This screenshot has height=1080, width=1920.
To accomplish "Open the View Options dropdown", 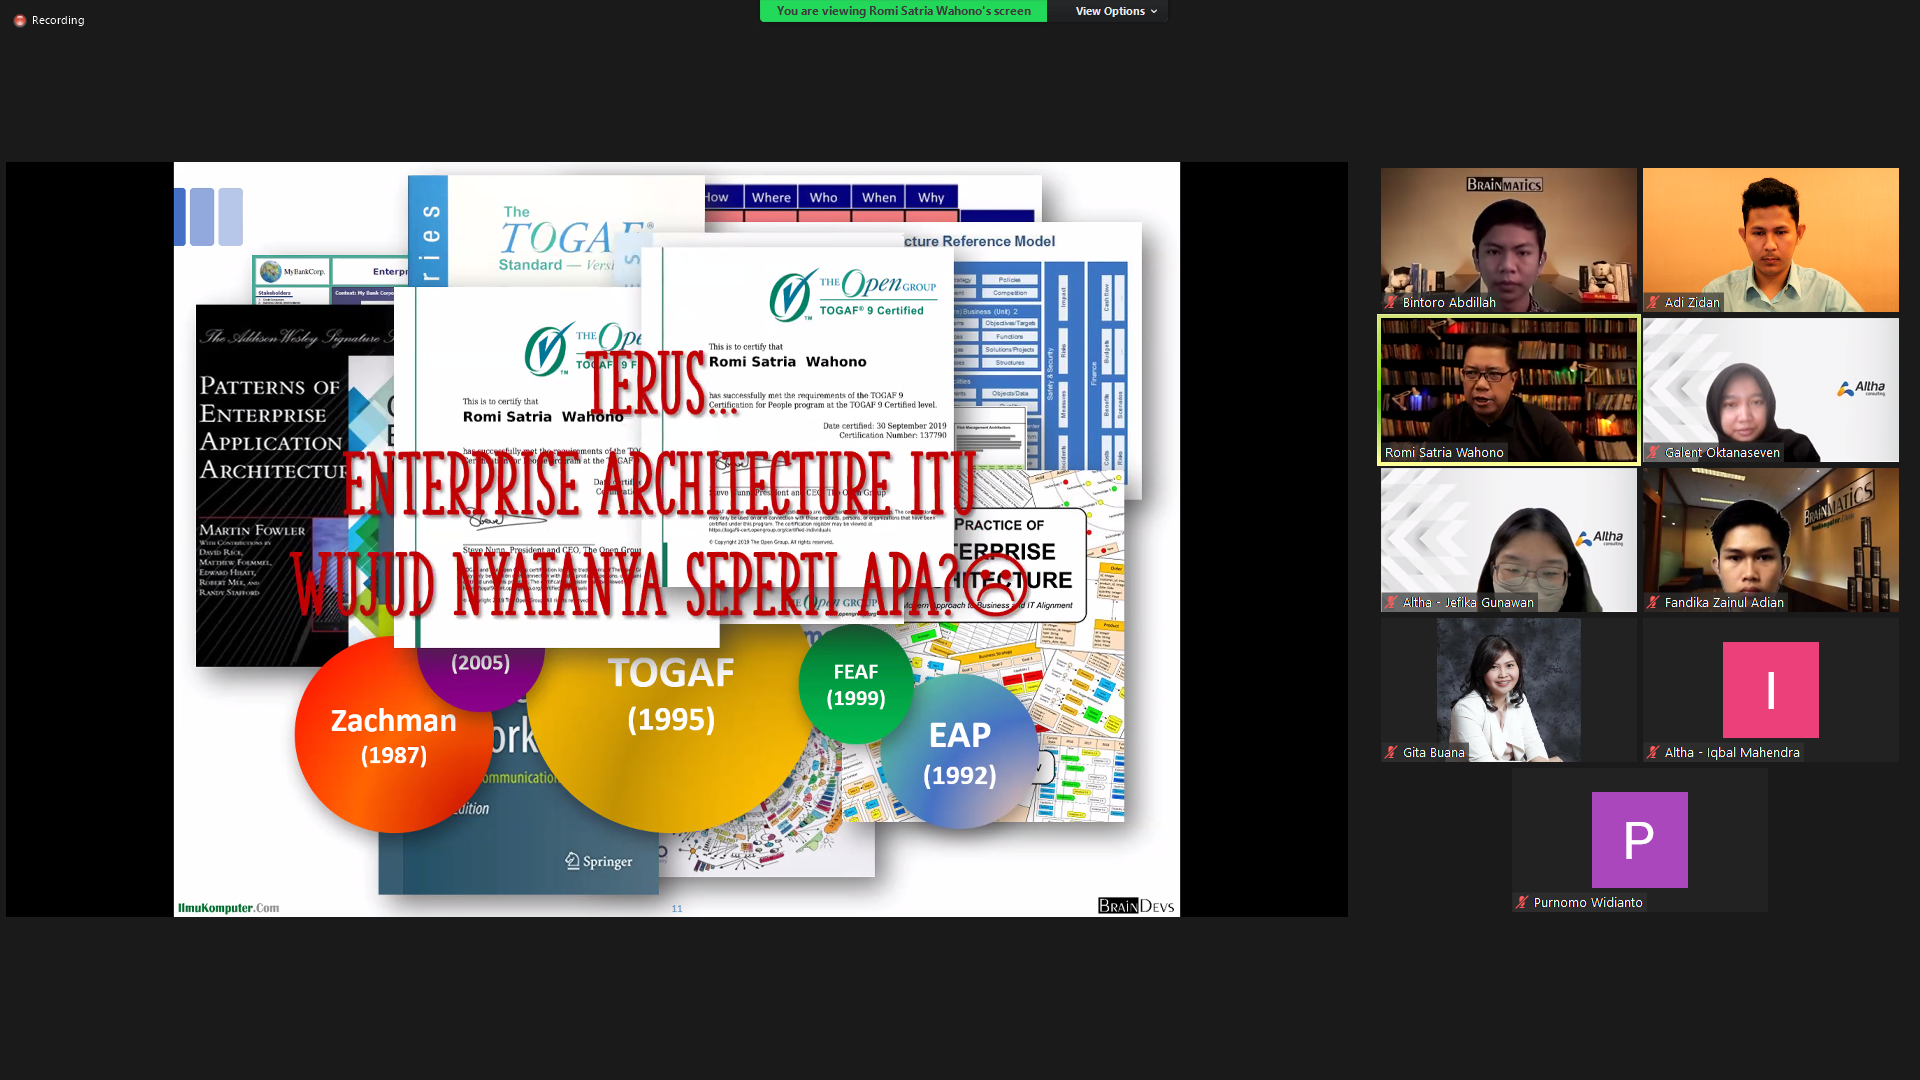I will (x=1109, y=11).
